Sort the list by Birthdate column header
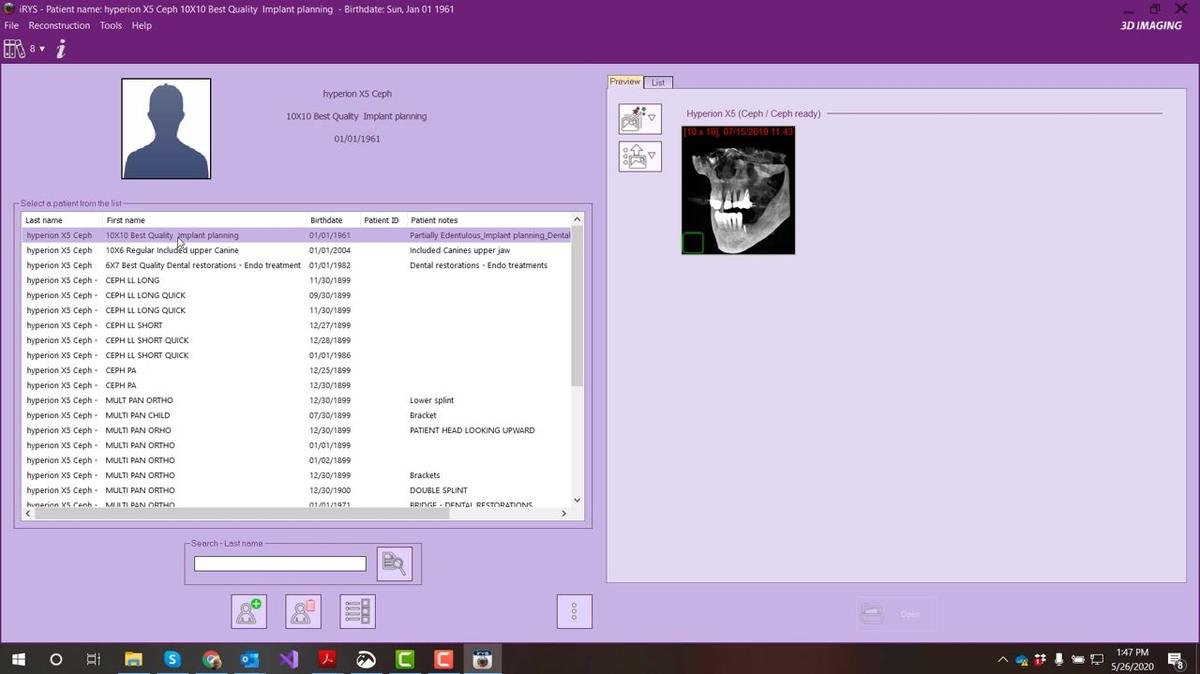Viewport: 1200px width, 674px height. 326,220
